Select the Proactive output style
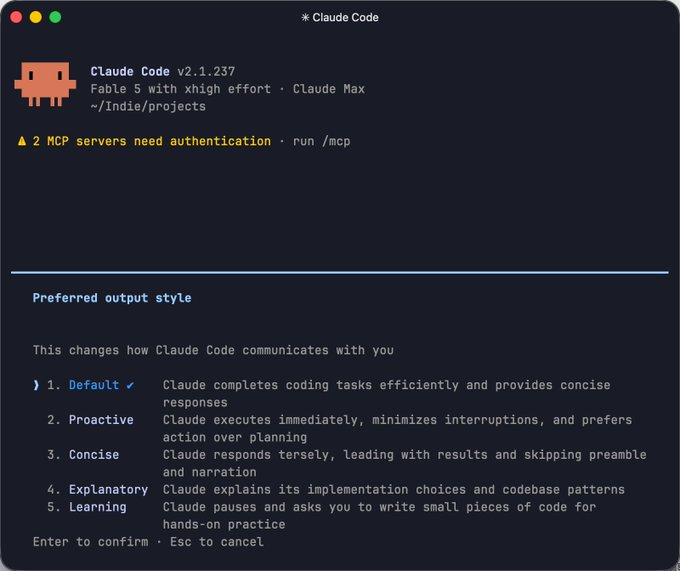The height and width of the screenshot is (571, 680). pos(101,420)
